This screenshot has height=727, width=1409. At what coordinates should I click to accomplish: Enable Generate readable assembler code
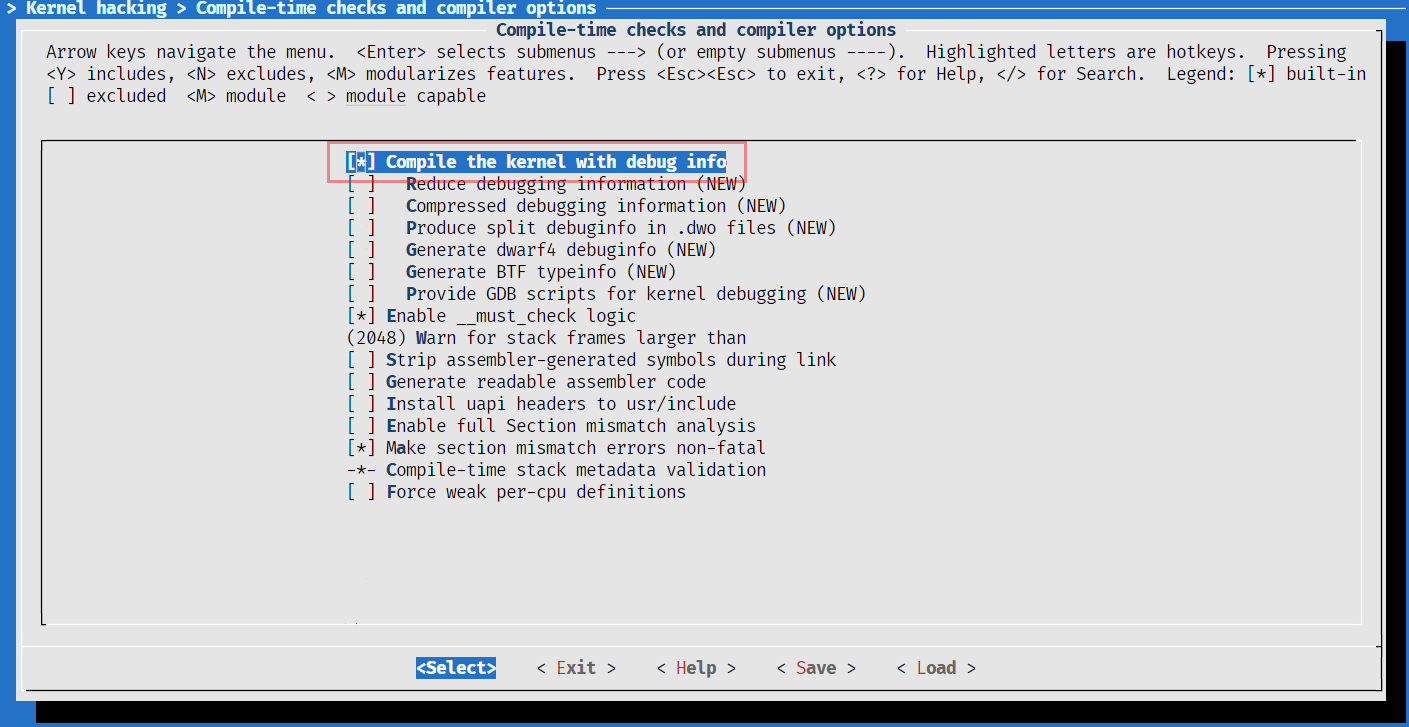coord(362,382)
